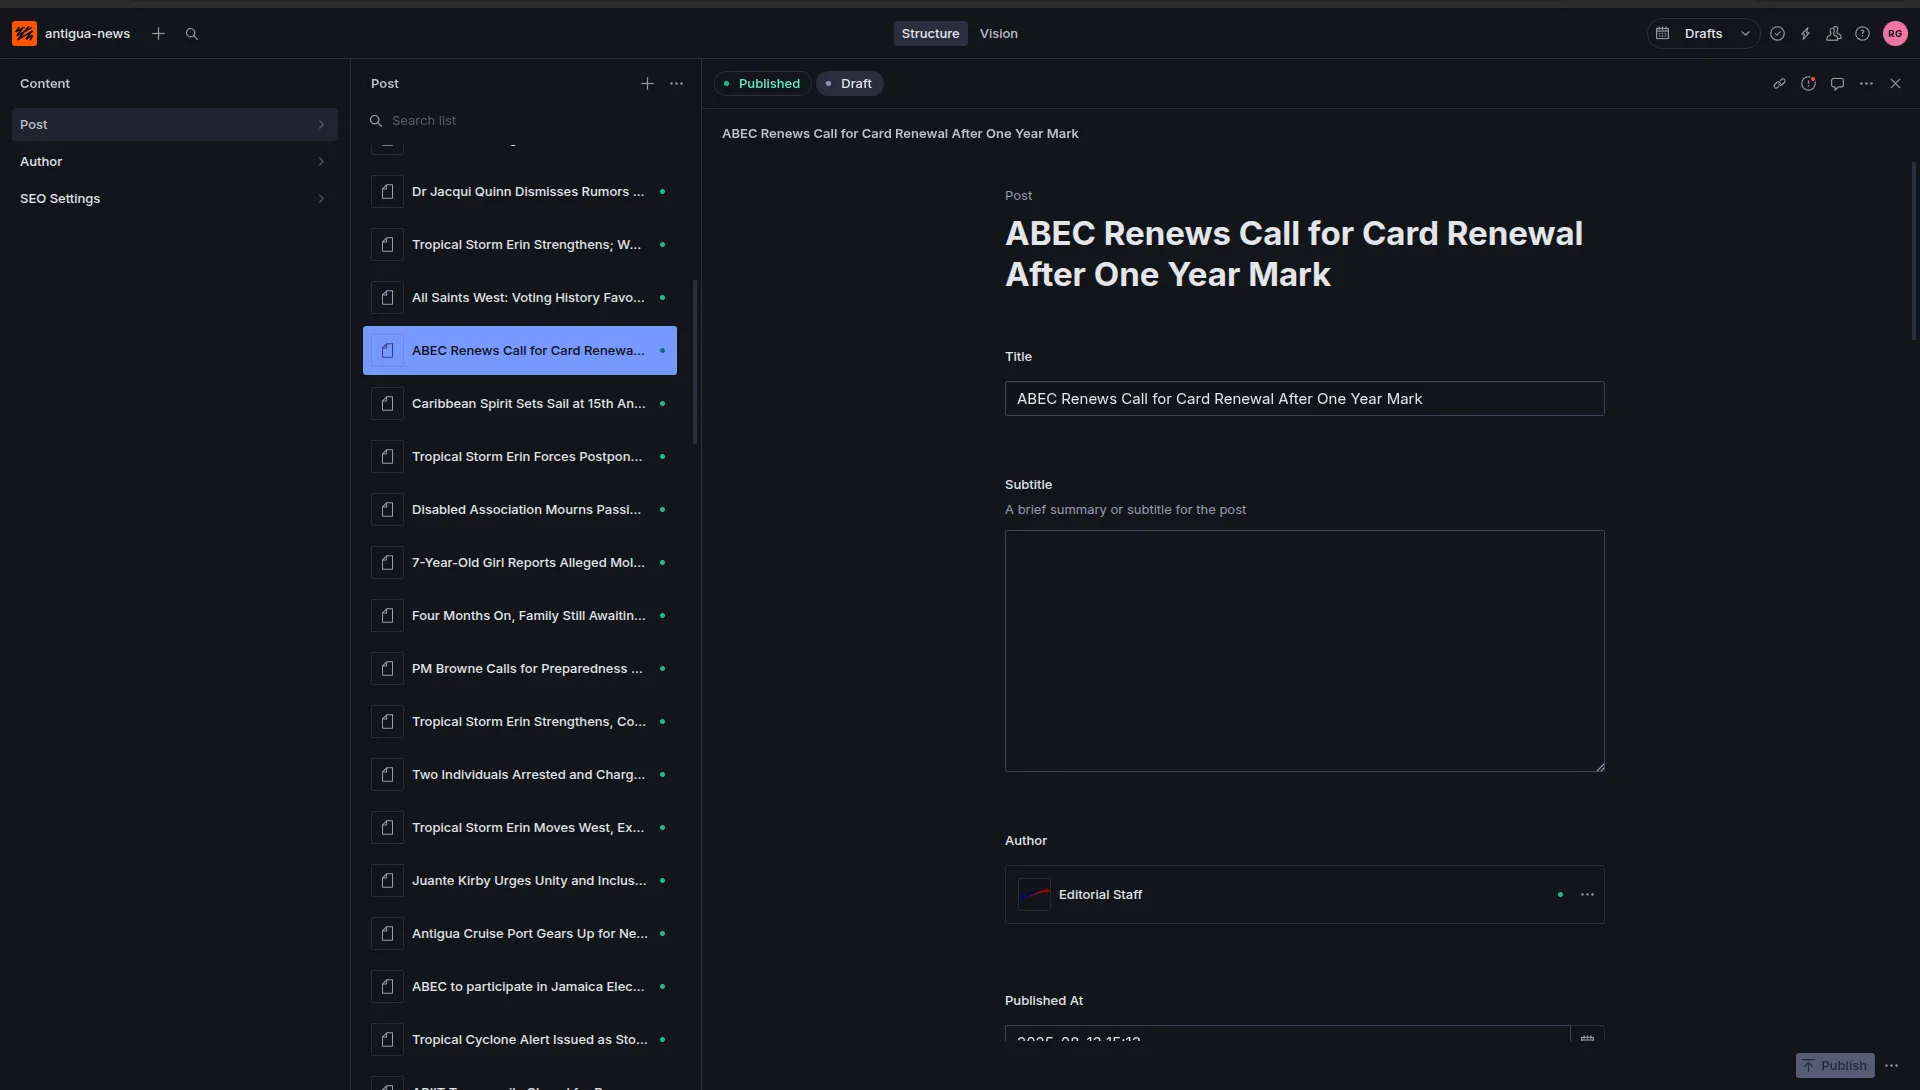The image size is (1920, 1090).
Task: Open Post list options ellipsis menu
Action: click(x=677, y=84)
